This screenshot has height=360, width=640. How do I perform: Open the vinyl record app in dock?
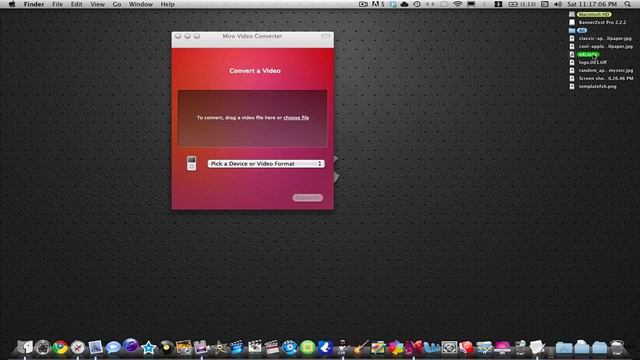pos(167,347)
